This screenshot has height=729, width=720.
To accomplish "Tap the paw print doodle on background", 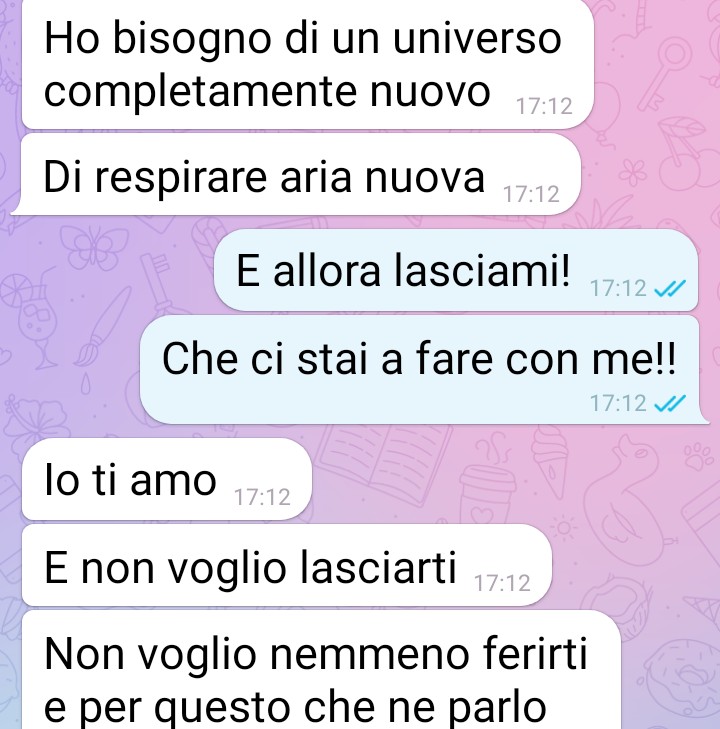I will pos(699,456).
